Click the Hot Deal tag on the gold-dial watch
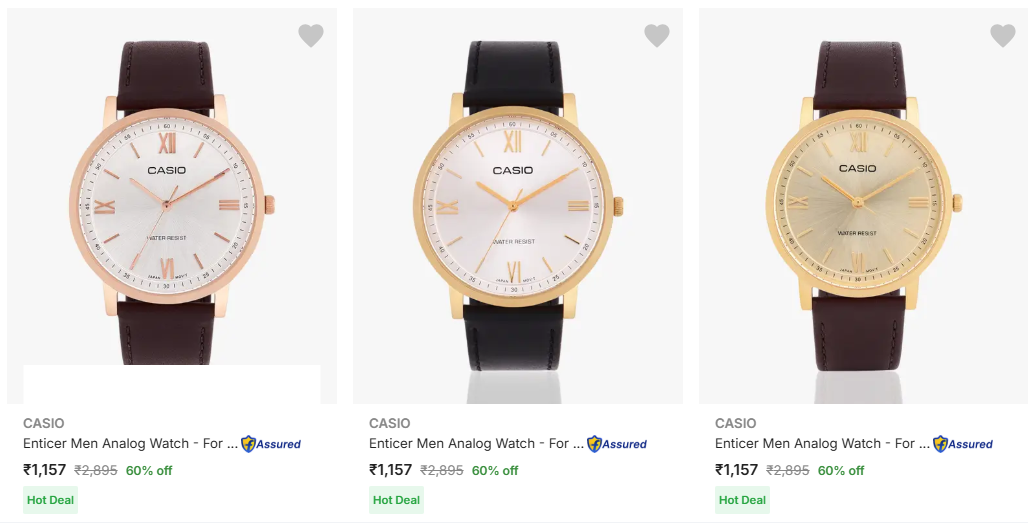The image size is (1028, 523). pos(742,500)
